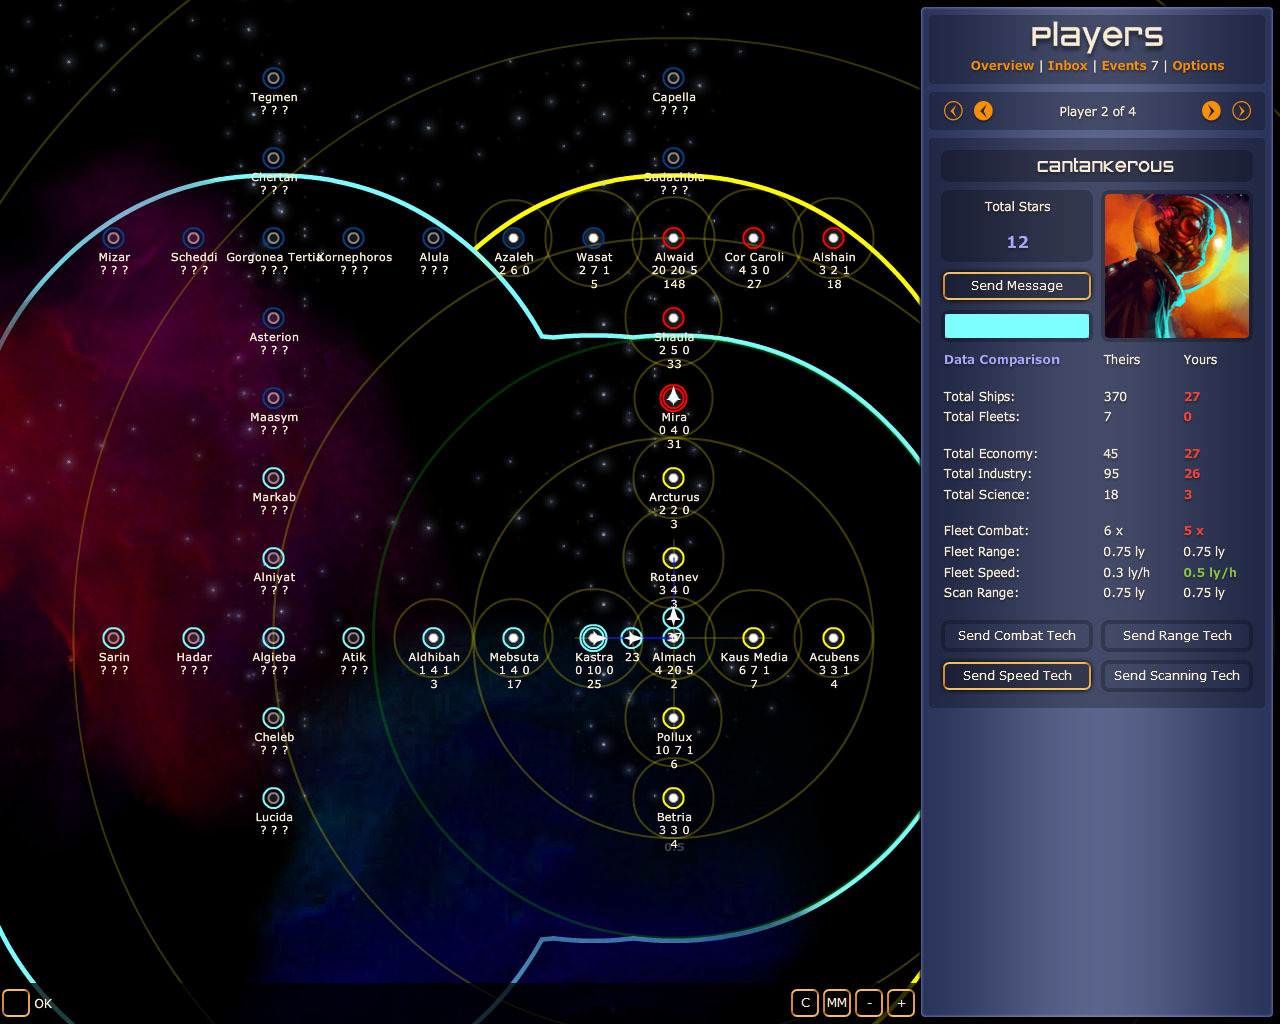The height and width of the screenshot is (1024, 1280).
Task: Open the Inbox tab
Action: [x=1067, y=66]
